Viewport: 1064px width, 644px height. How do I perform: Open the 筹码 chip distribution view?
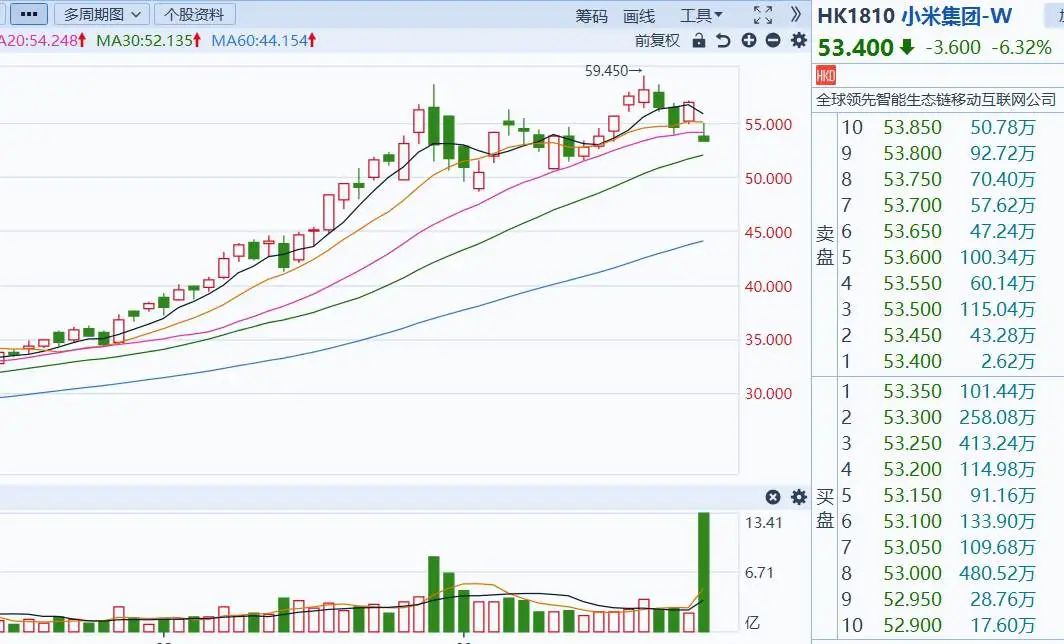click(591, 16)
